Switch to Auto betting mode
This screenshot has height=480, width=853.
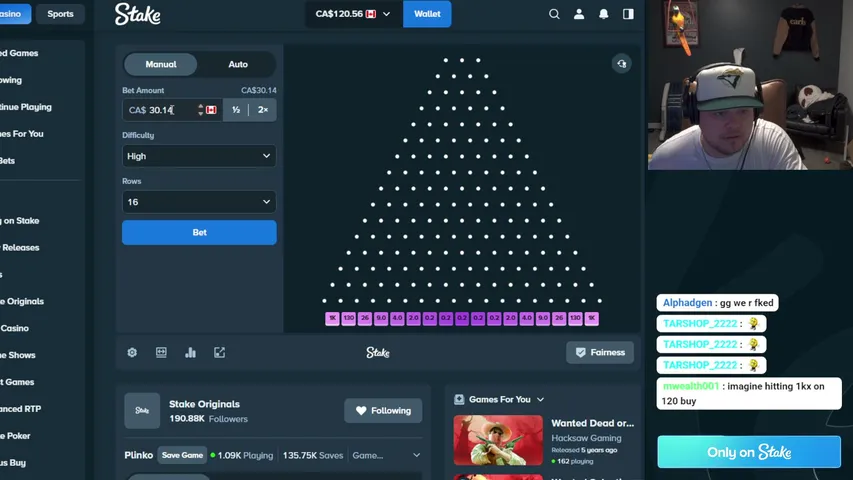pyautogui.click(x=238, y=64)
